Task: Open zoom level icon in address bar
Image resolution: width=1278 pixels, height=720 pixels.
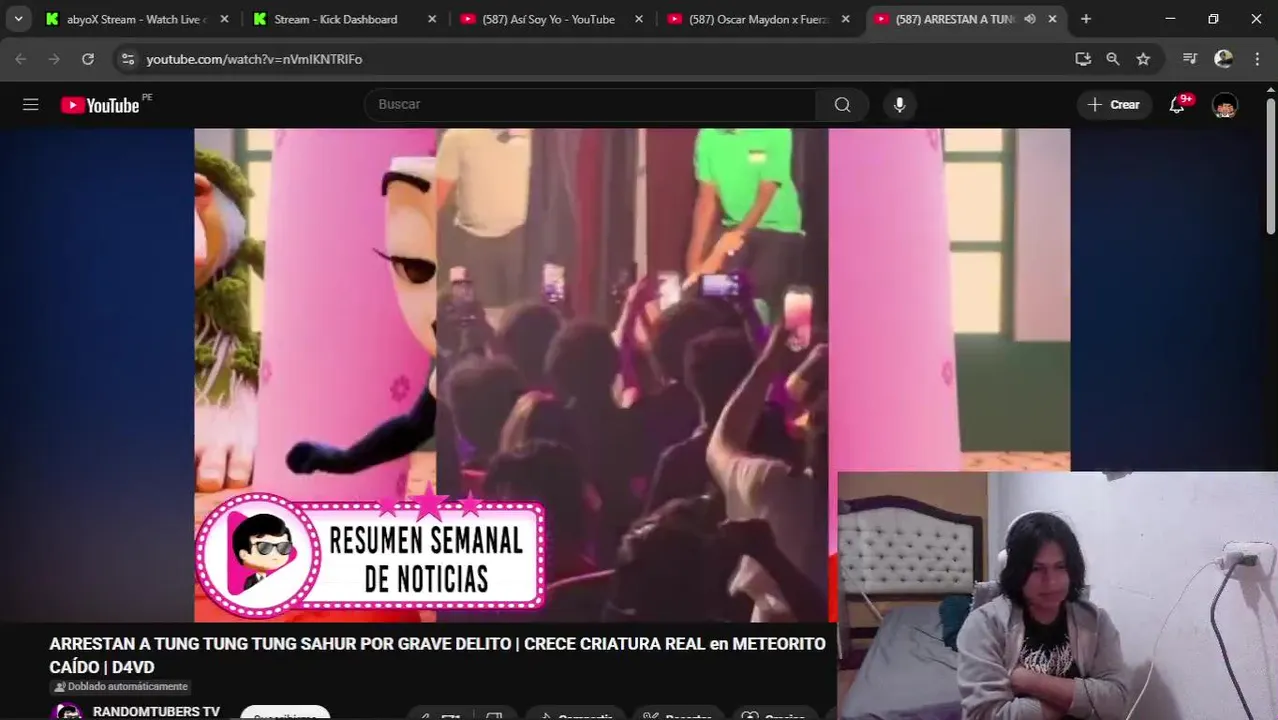Action: [x=1112, y=59]
